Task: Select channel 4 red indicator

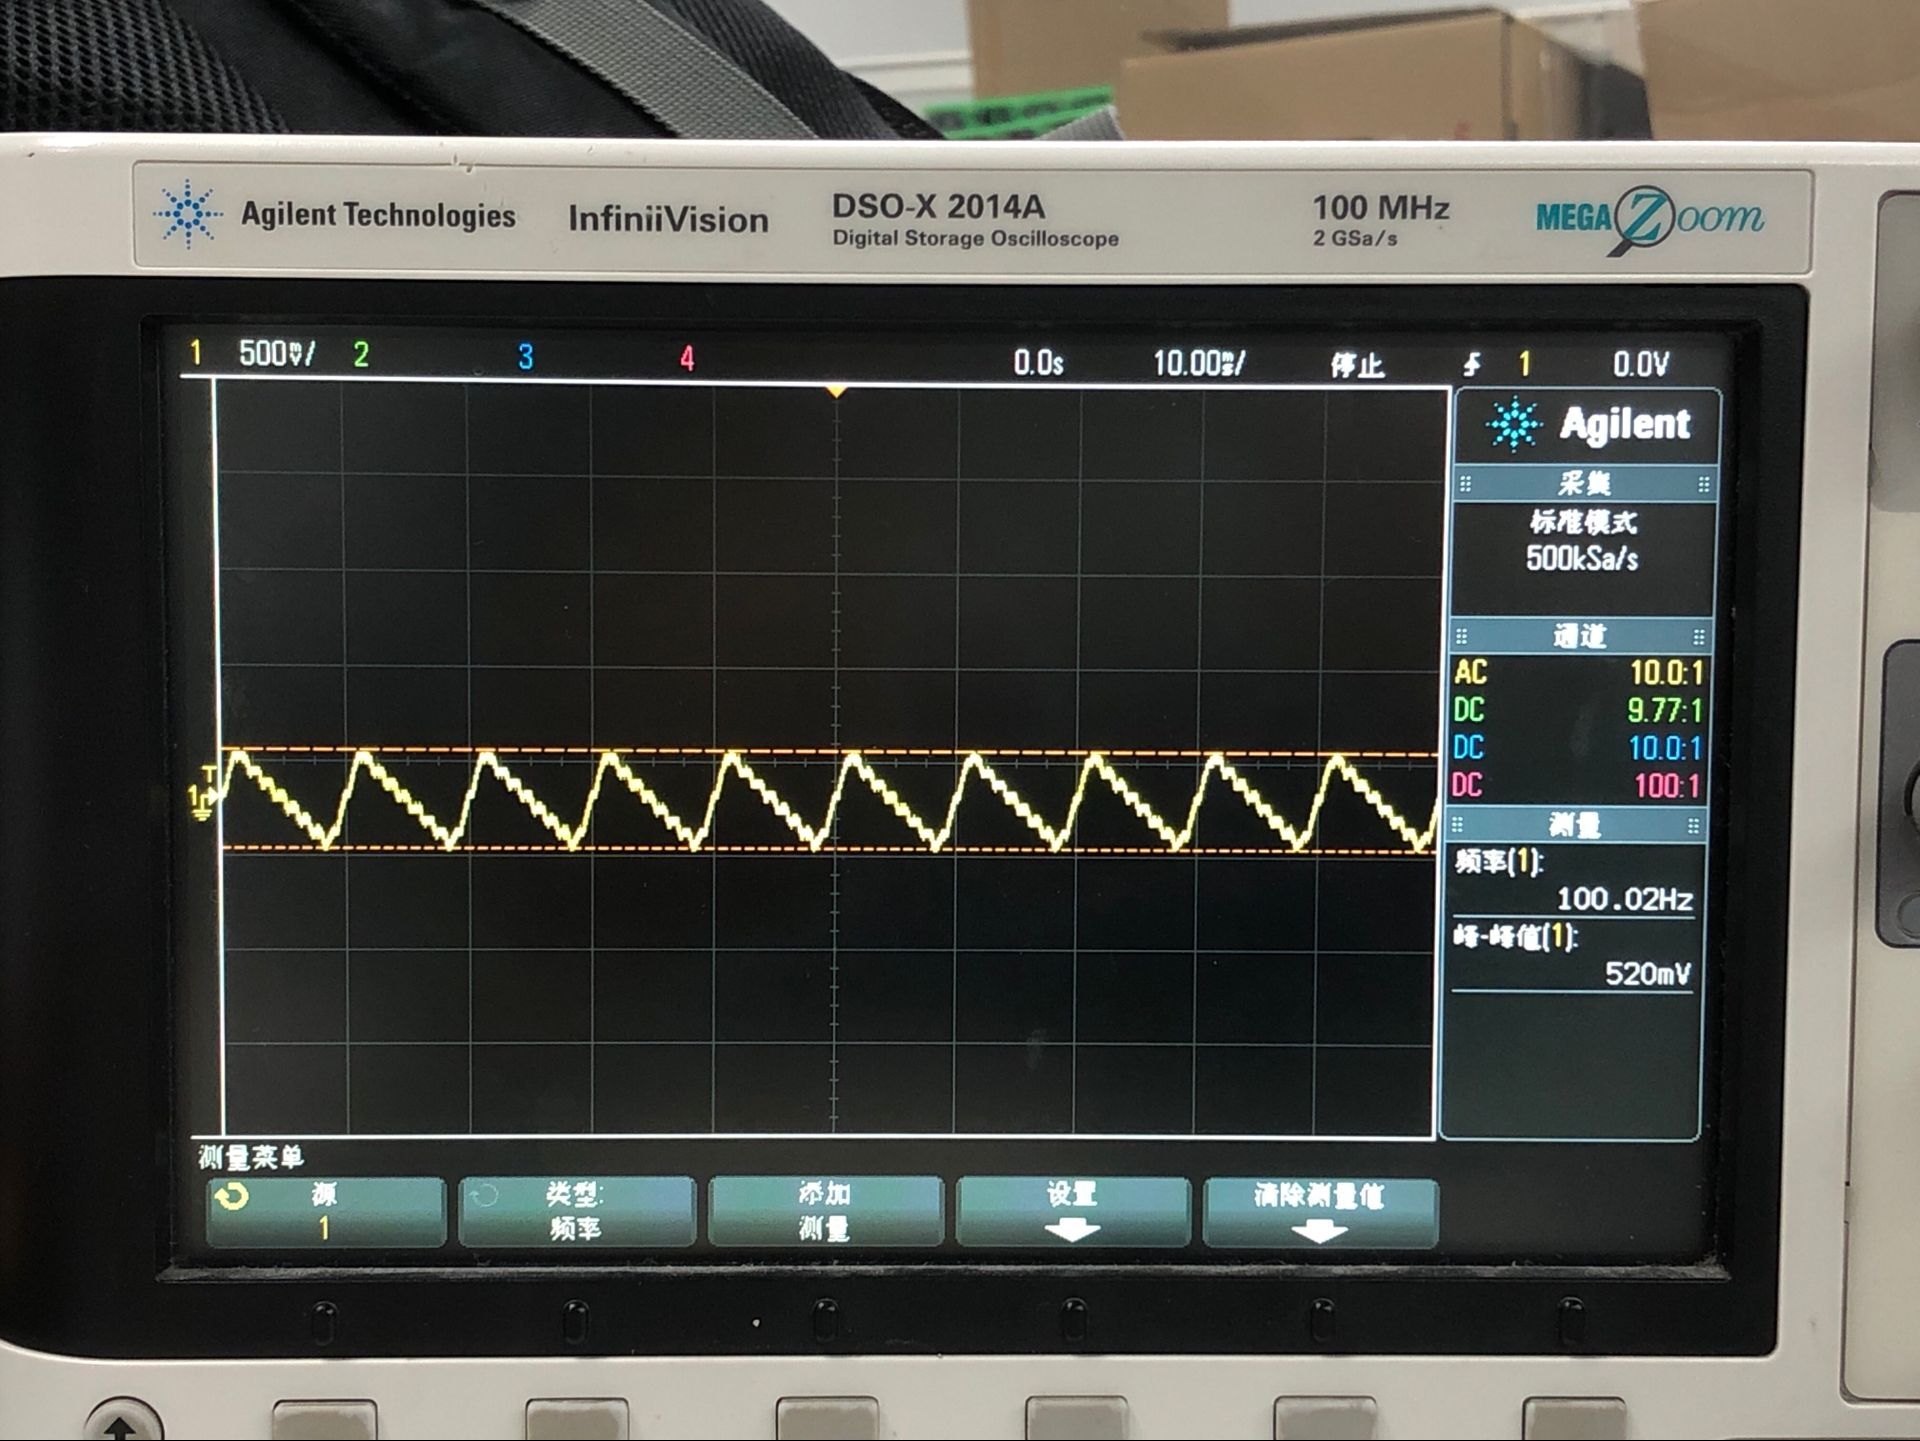Action: click(x=687, y=359)
